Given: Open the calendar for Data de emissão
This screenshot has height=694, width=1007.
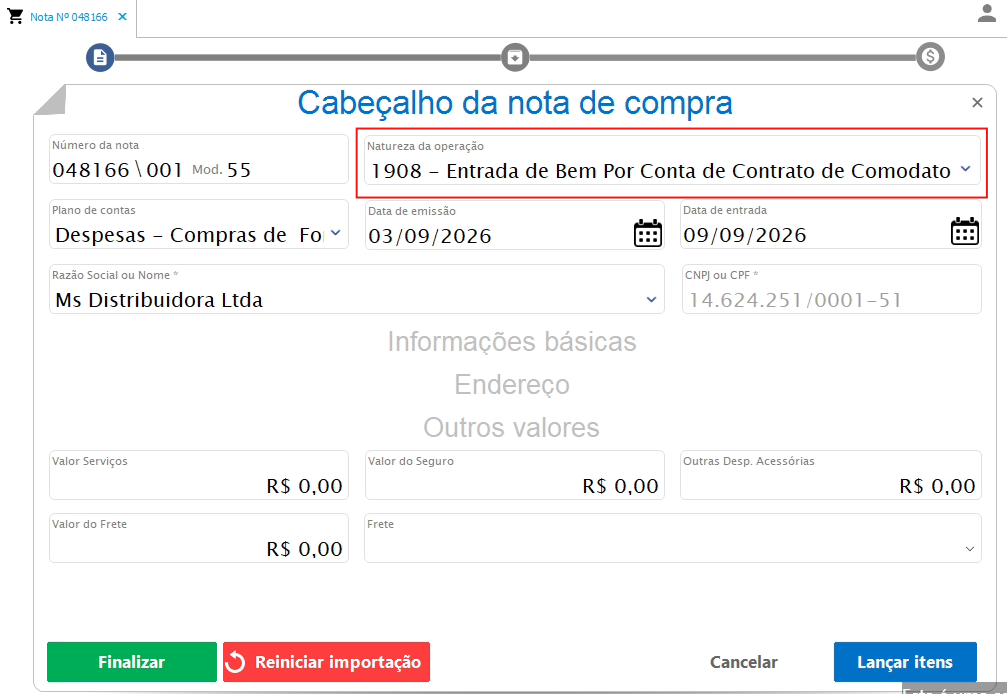Looking at the screenshot, I should coord(648,232).
